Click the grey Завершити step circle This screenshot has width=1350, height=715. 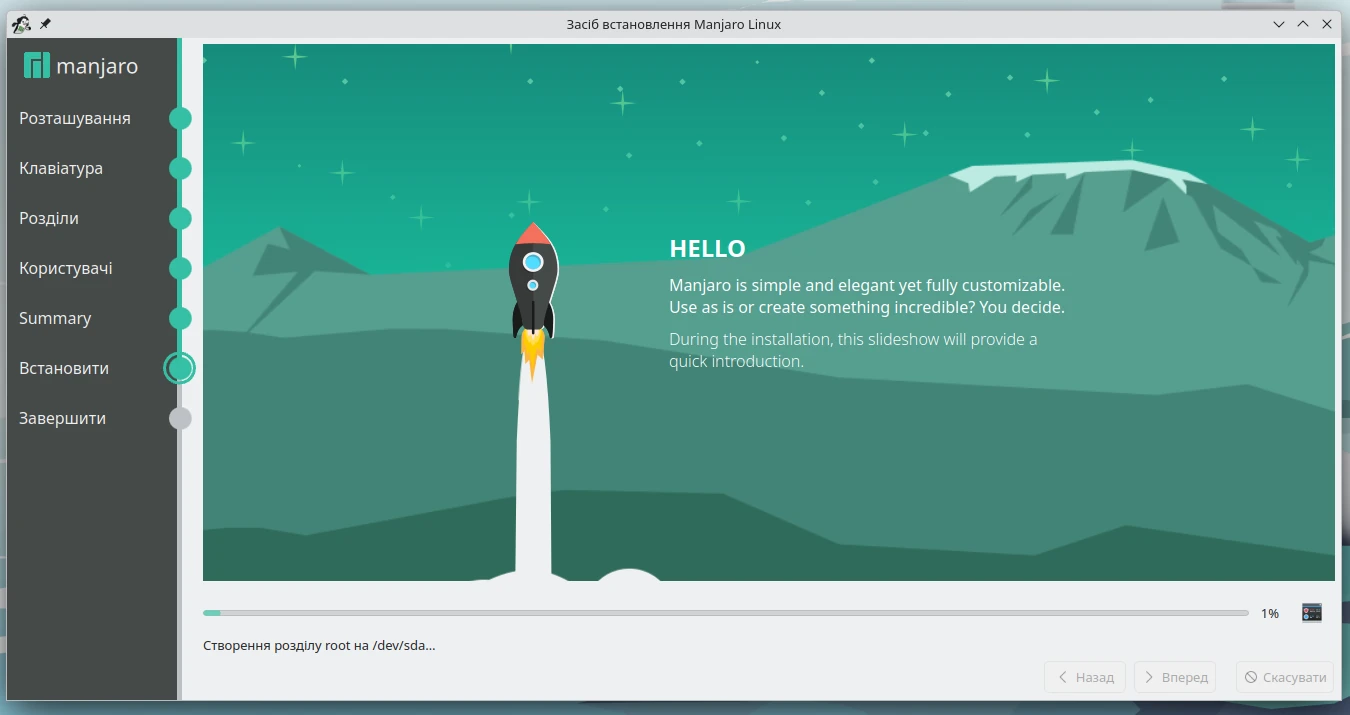coord(180,418)
